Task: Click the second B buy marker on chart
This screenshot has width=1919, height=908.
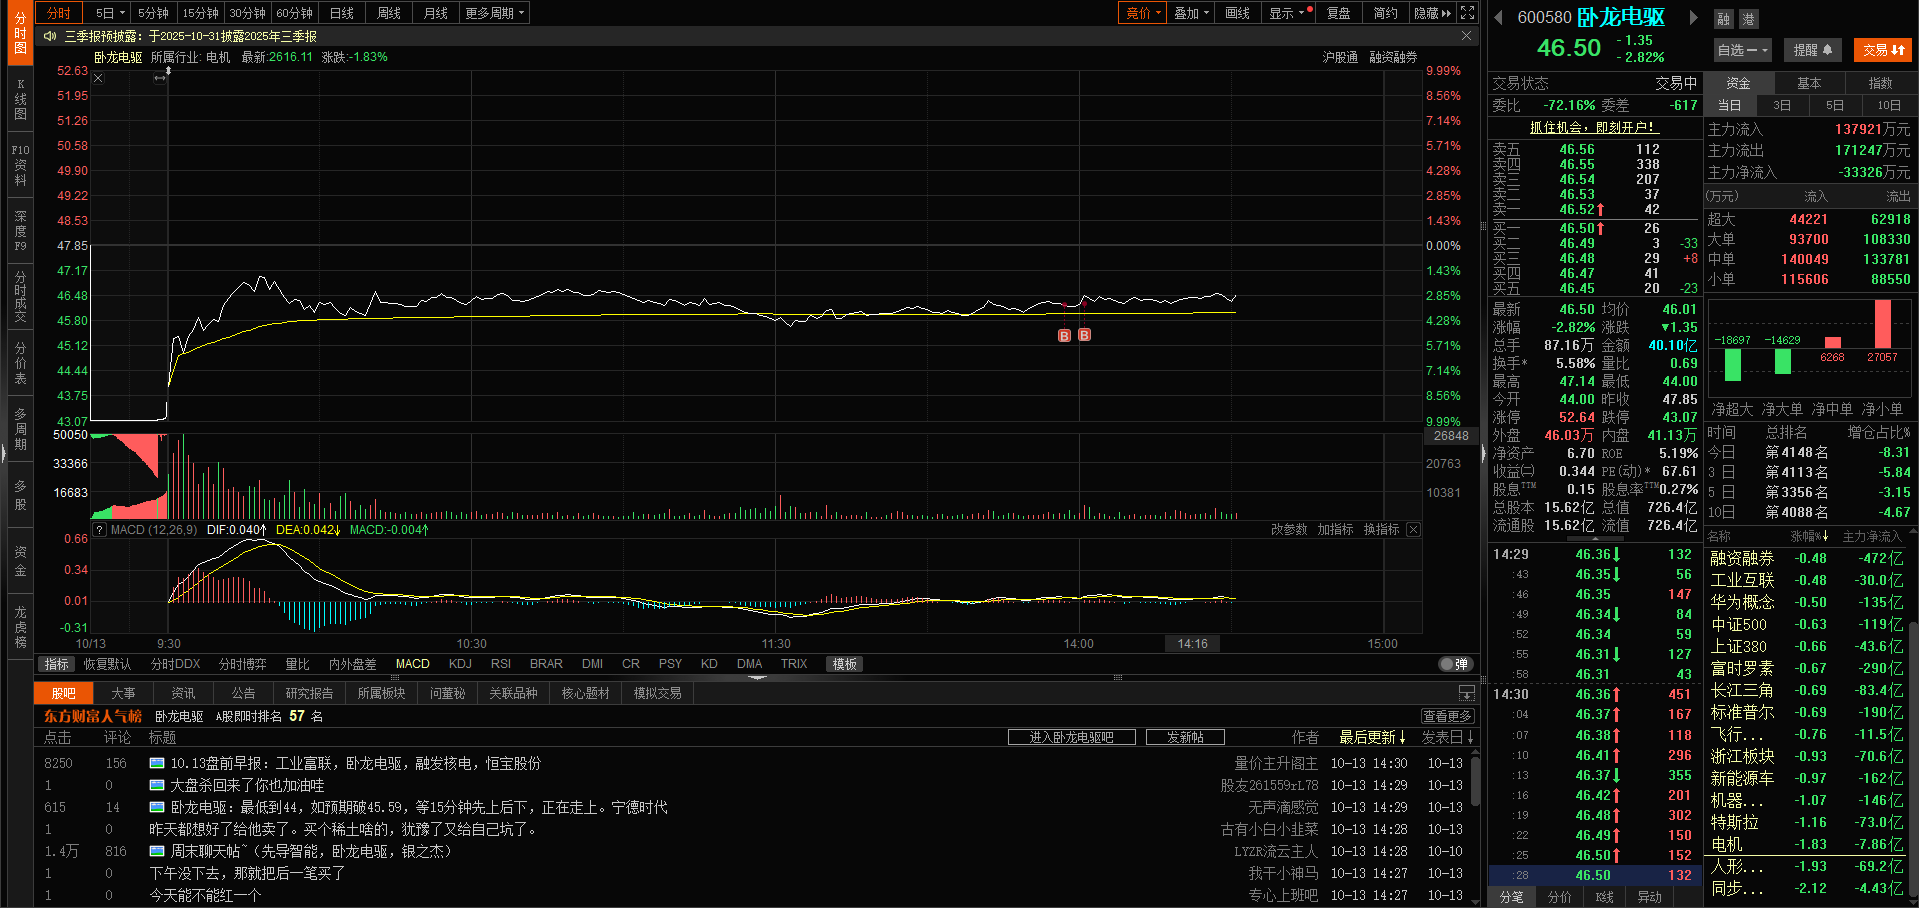Action: click(1084, 335)
